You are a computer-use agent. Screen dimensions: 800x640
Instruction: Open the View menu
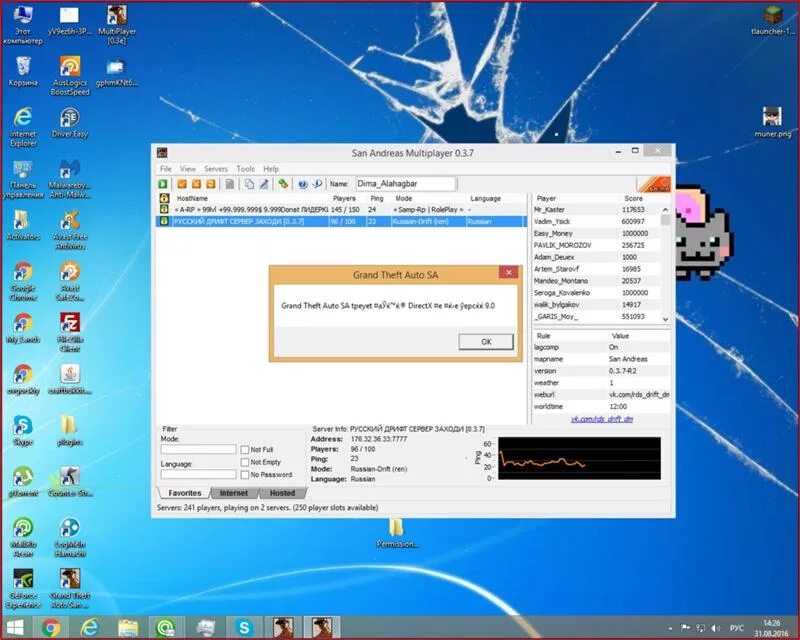pyautogui.click(x=187, y=168)
